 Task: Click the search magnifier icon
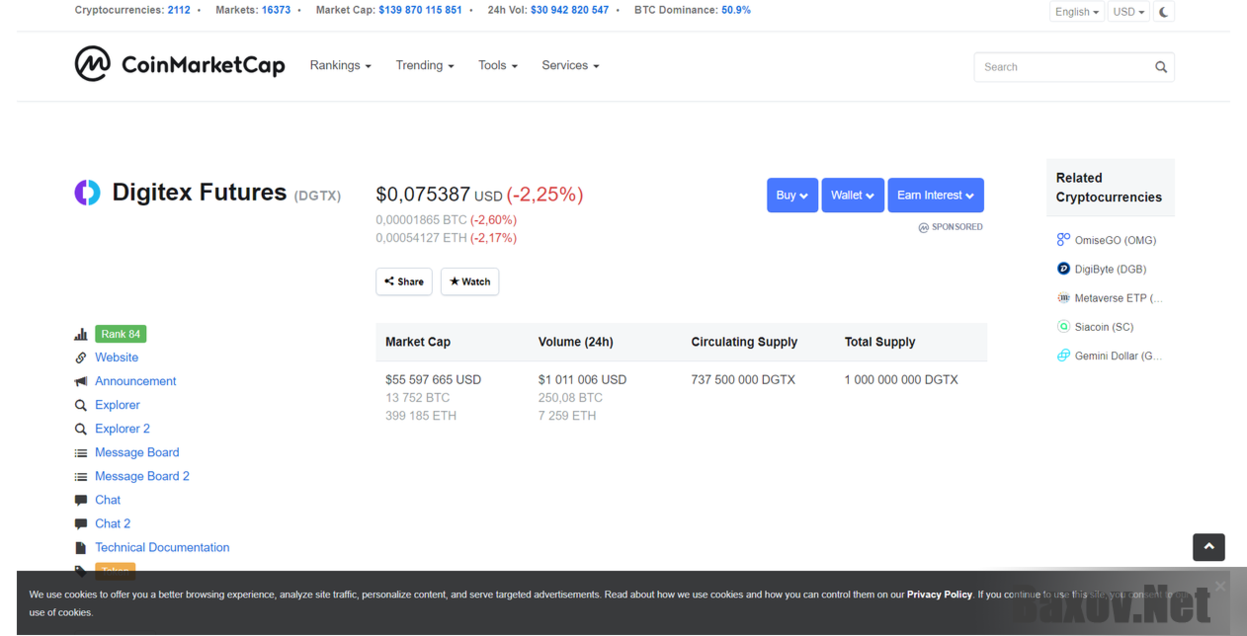(x=1161, y=67)
